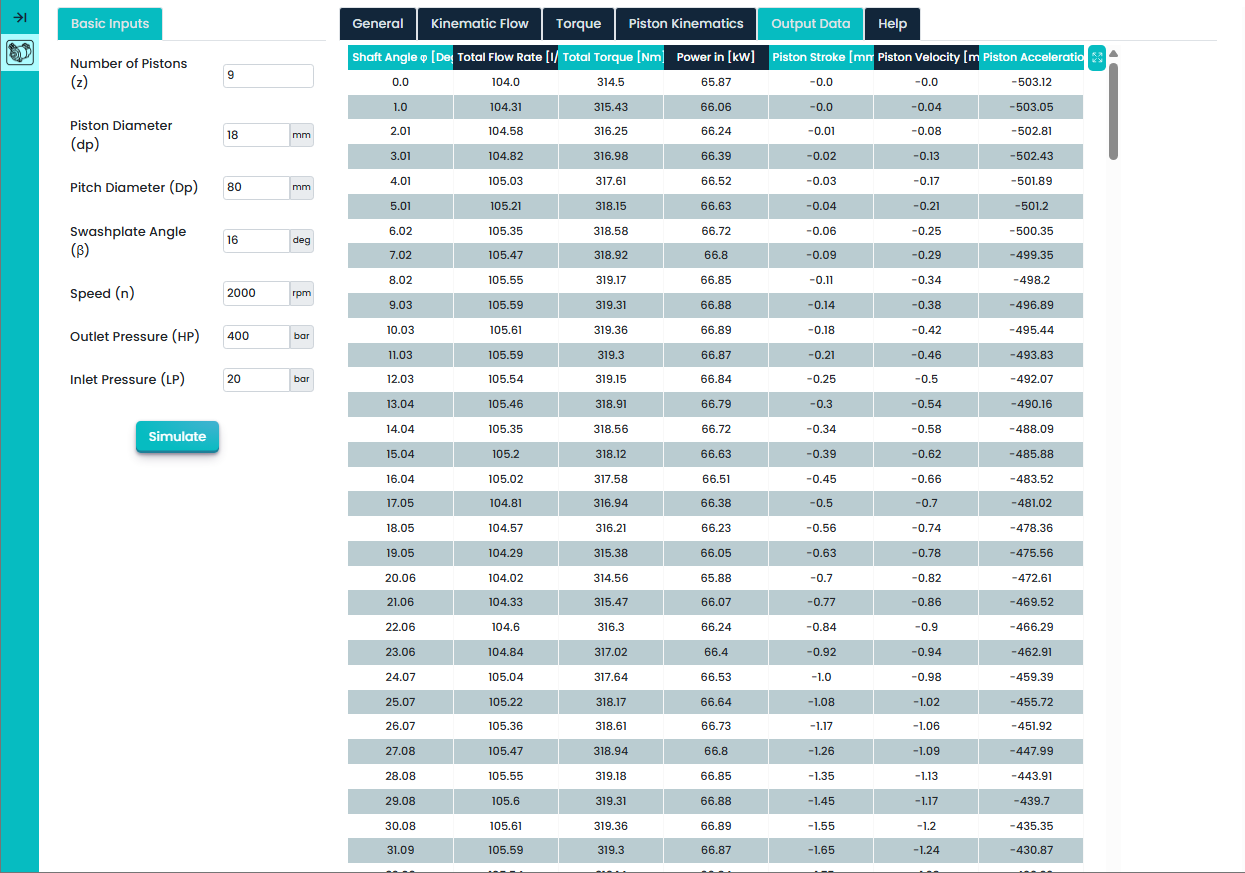Screen dimensions: 1245x873
Task: Open the General tab
Action: click(x=378, y=24)
